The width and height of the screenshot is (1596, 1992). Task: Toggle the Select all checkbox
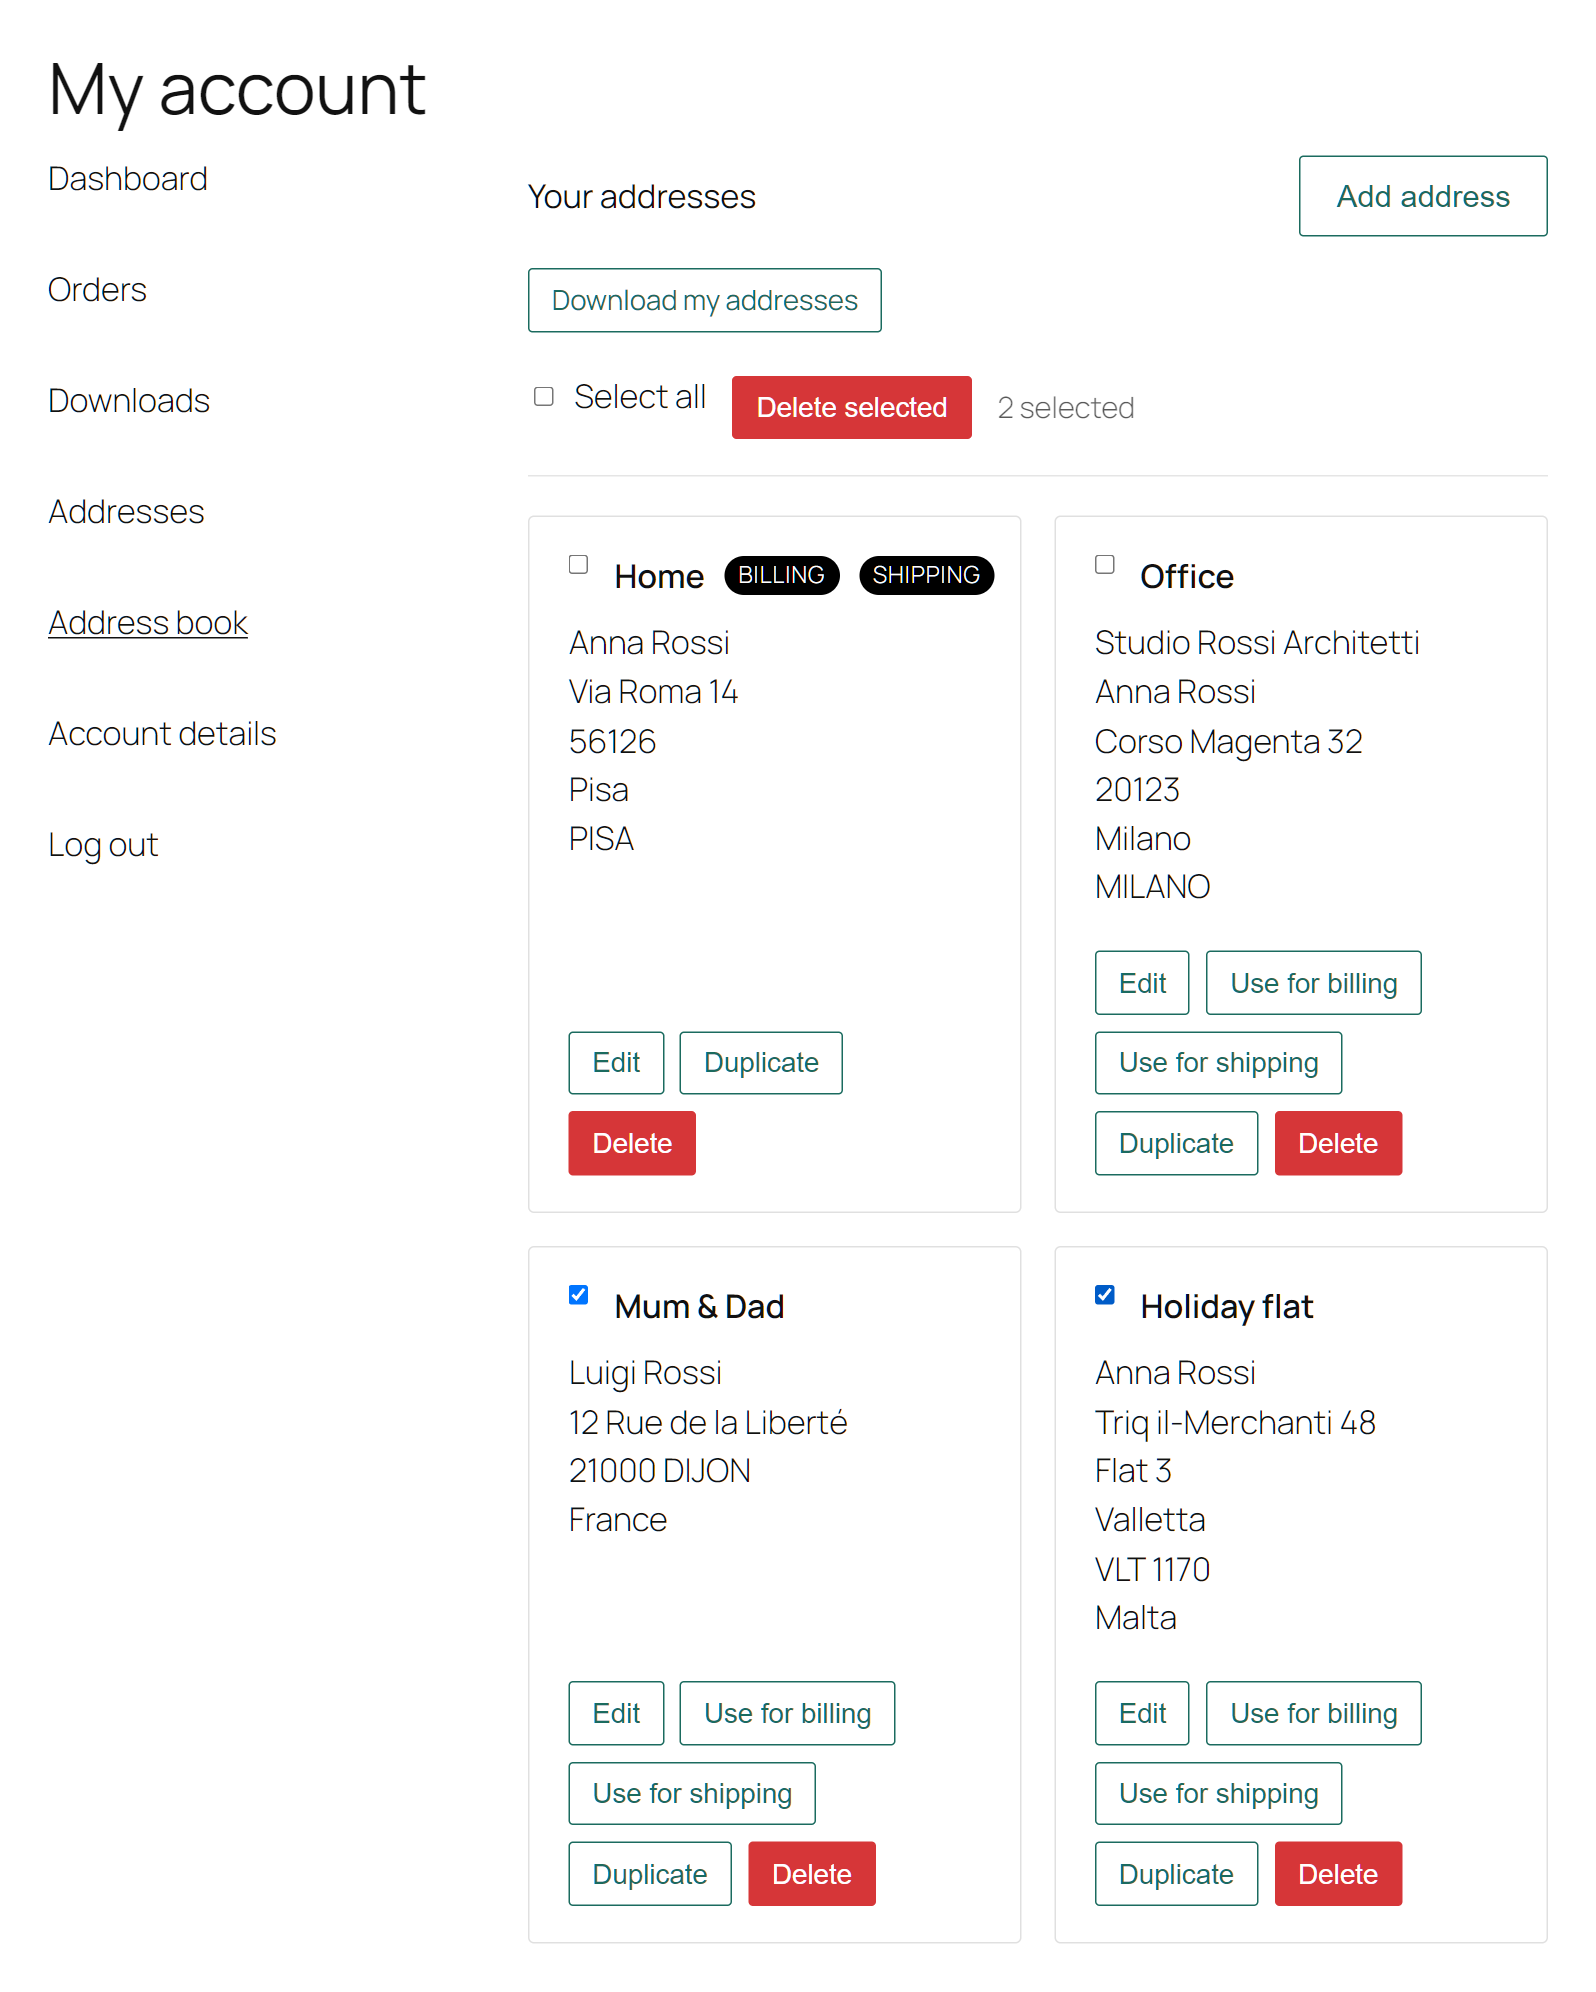(x=544, y=397)
